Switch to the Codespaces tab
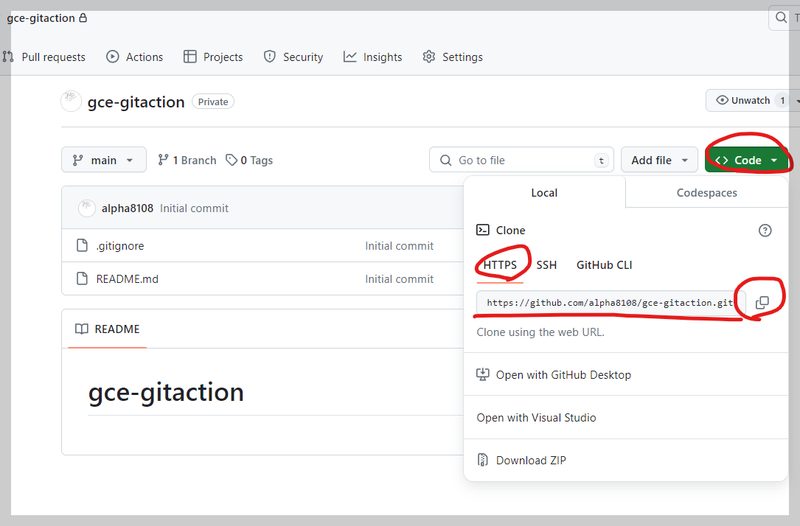Viewport: 800px width, 526px height. tap(707, 193)
